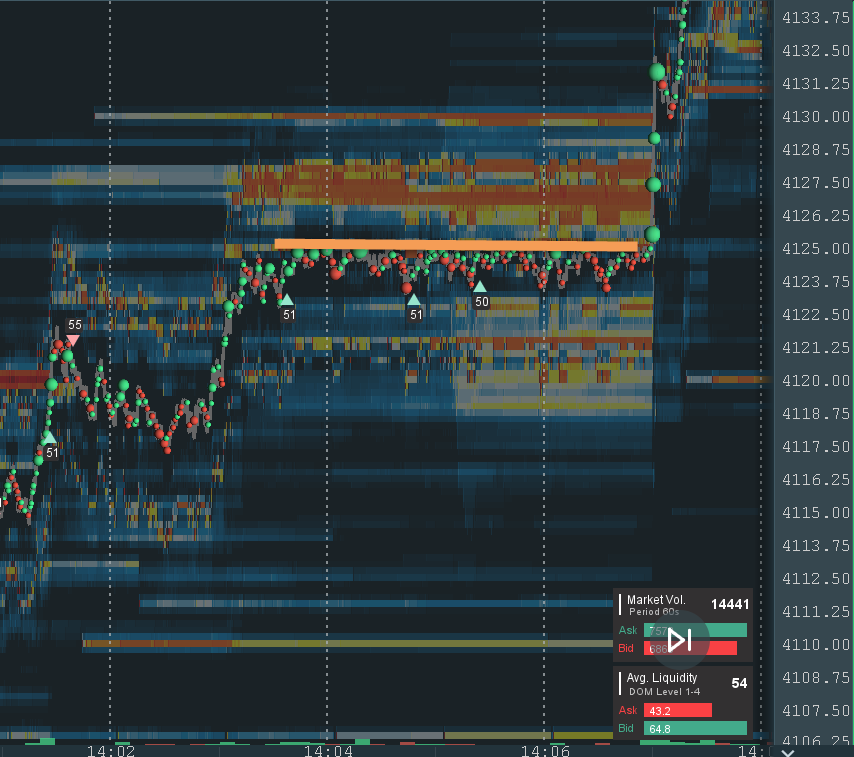The image size is (854, 757).
Task: Click the large green volume dot near 4127.50
Action: (x=654, y=184)
